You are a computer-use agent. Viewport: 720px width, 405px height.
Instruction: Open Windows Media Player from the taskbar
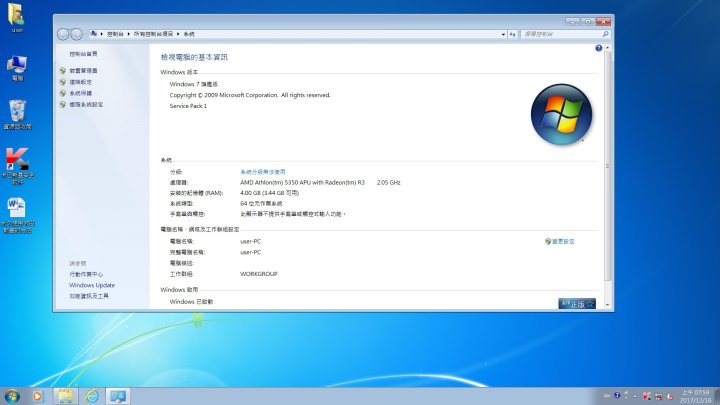tap(37, 396)
